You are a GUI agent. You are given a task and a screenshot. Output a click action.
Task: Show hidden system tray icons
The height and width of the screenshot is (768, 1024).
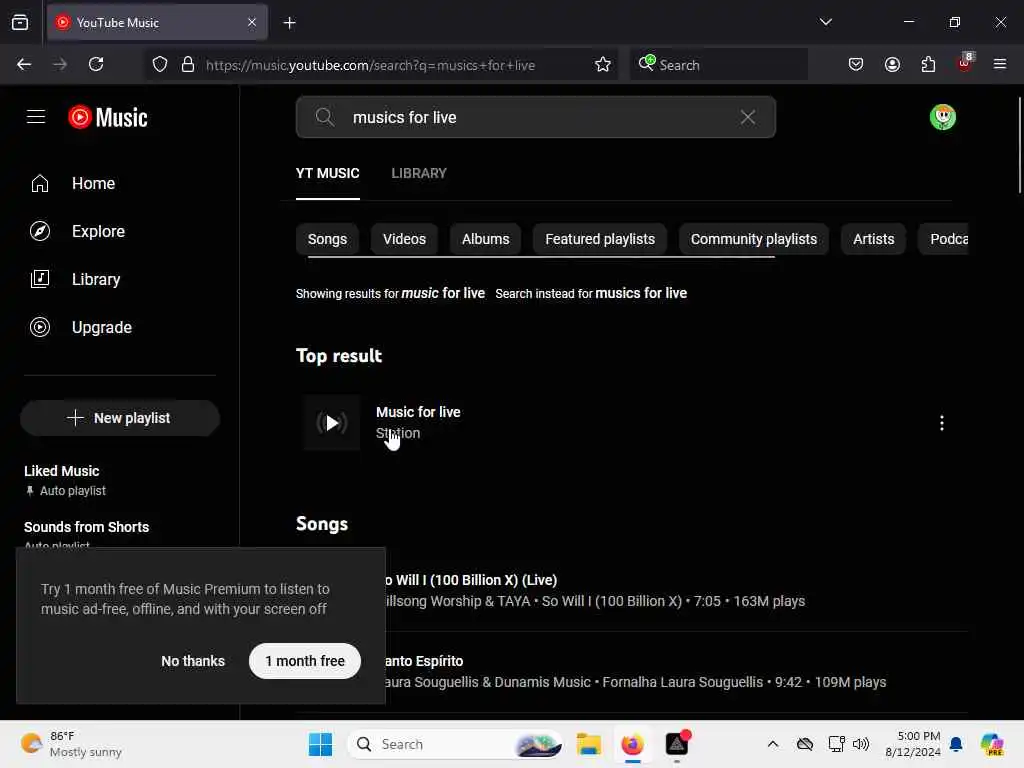pyautogui.click(x=773, y=744)
